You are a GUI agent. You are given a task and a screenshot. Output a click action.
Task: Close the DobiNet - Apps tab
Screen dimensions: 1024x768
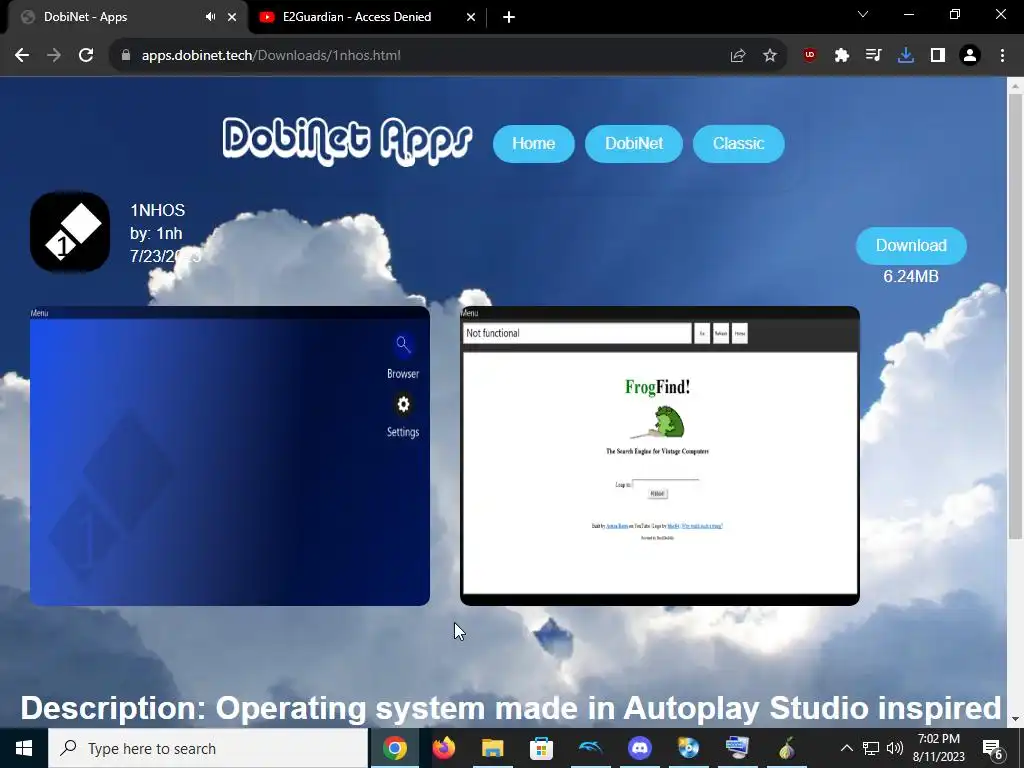pos(232,17)
